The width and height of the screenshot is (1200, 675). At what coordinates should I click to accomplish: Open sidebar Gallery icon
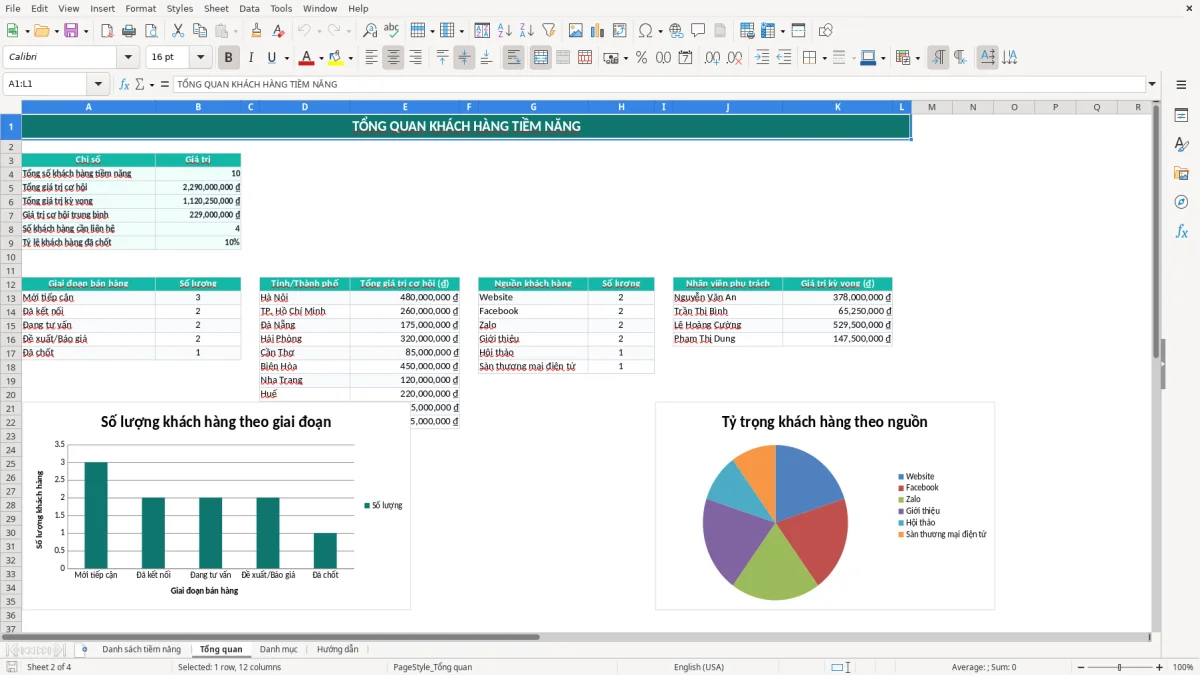pyautogui.click(x=1181, y=173)
